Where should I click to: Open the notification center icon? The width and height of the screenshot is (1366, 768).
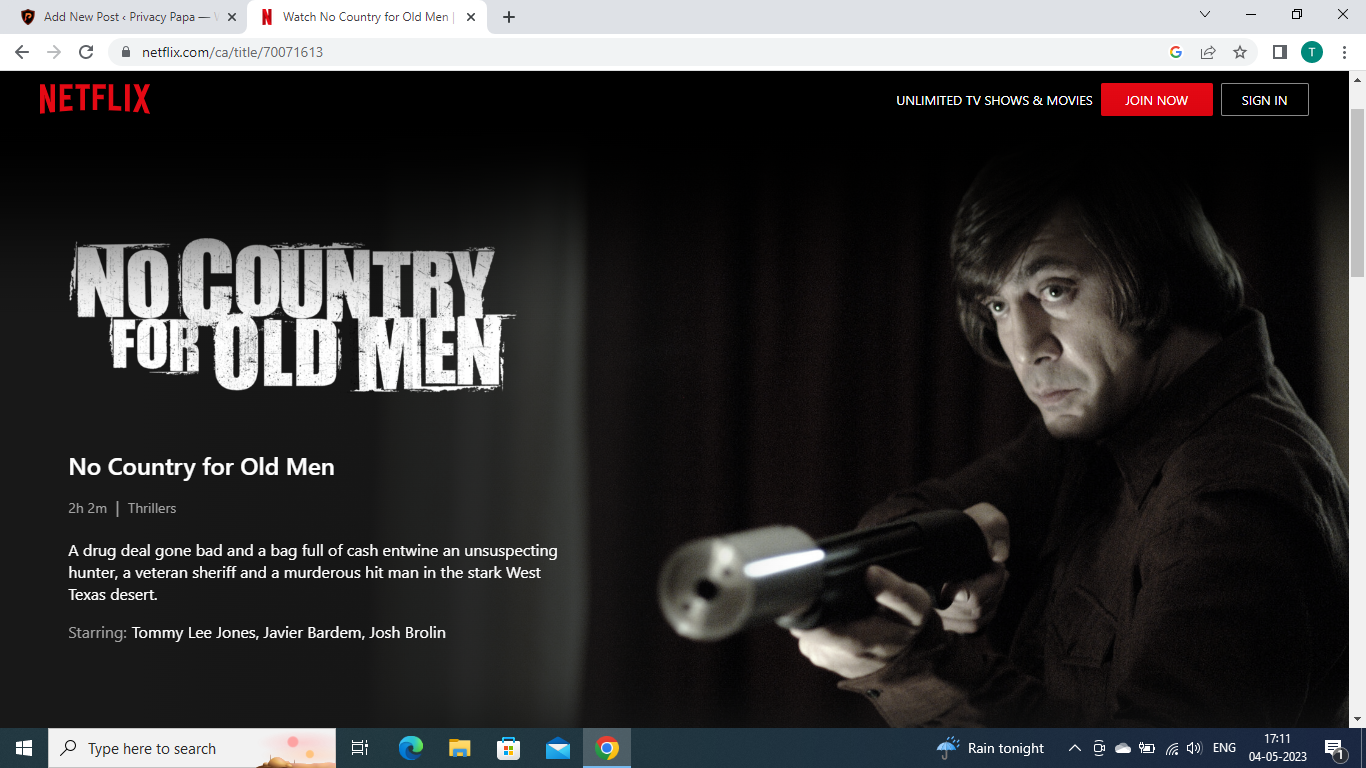point(1333,748)
